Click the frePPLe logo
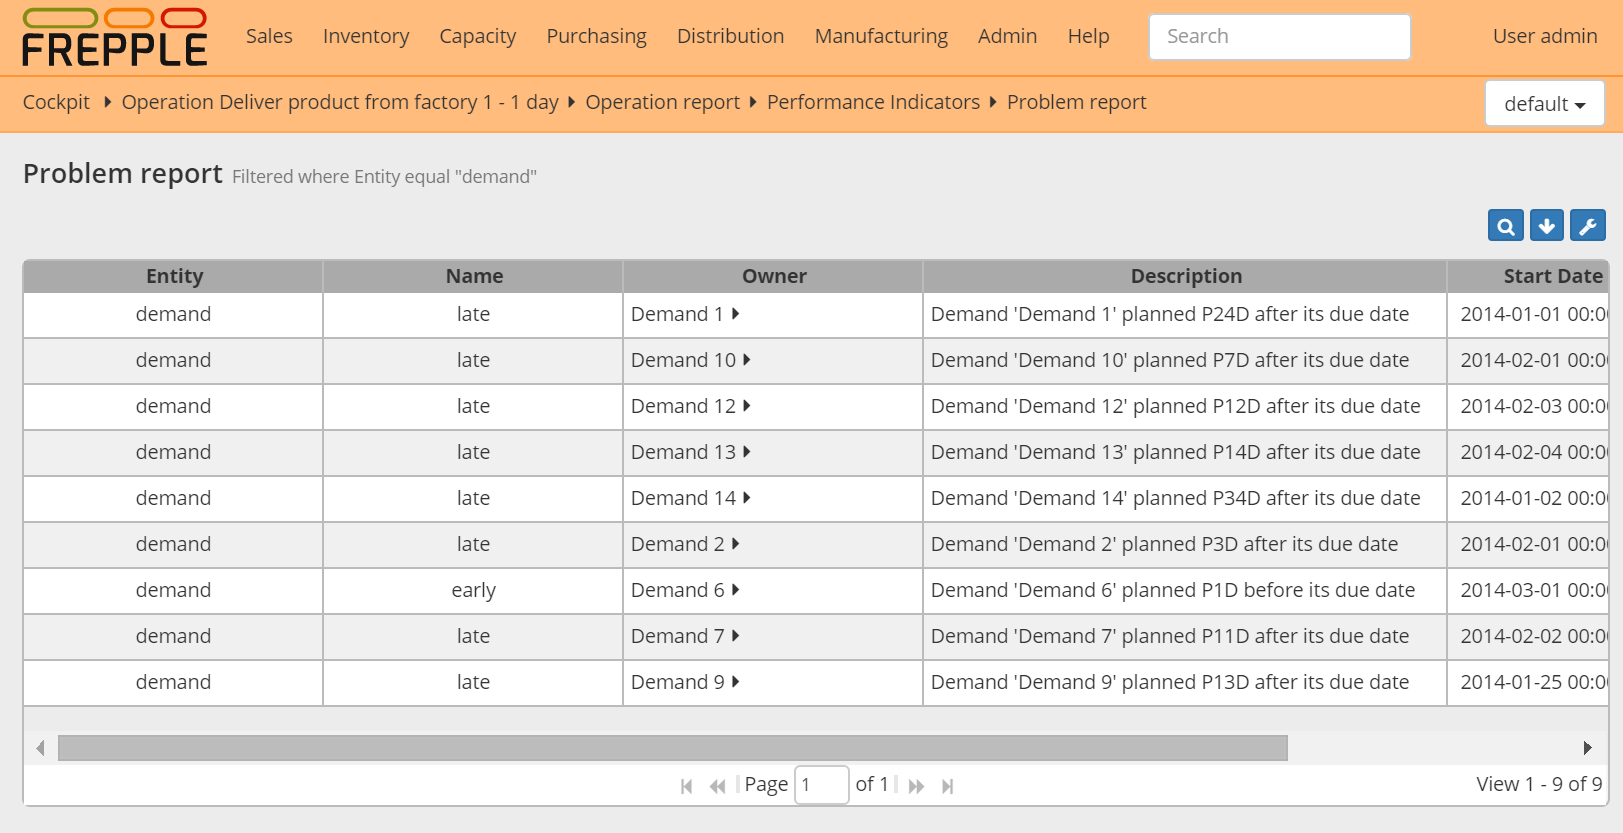The height and width of the screenshot is (833, 1623). coord(114,38)
